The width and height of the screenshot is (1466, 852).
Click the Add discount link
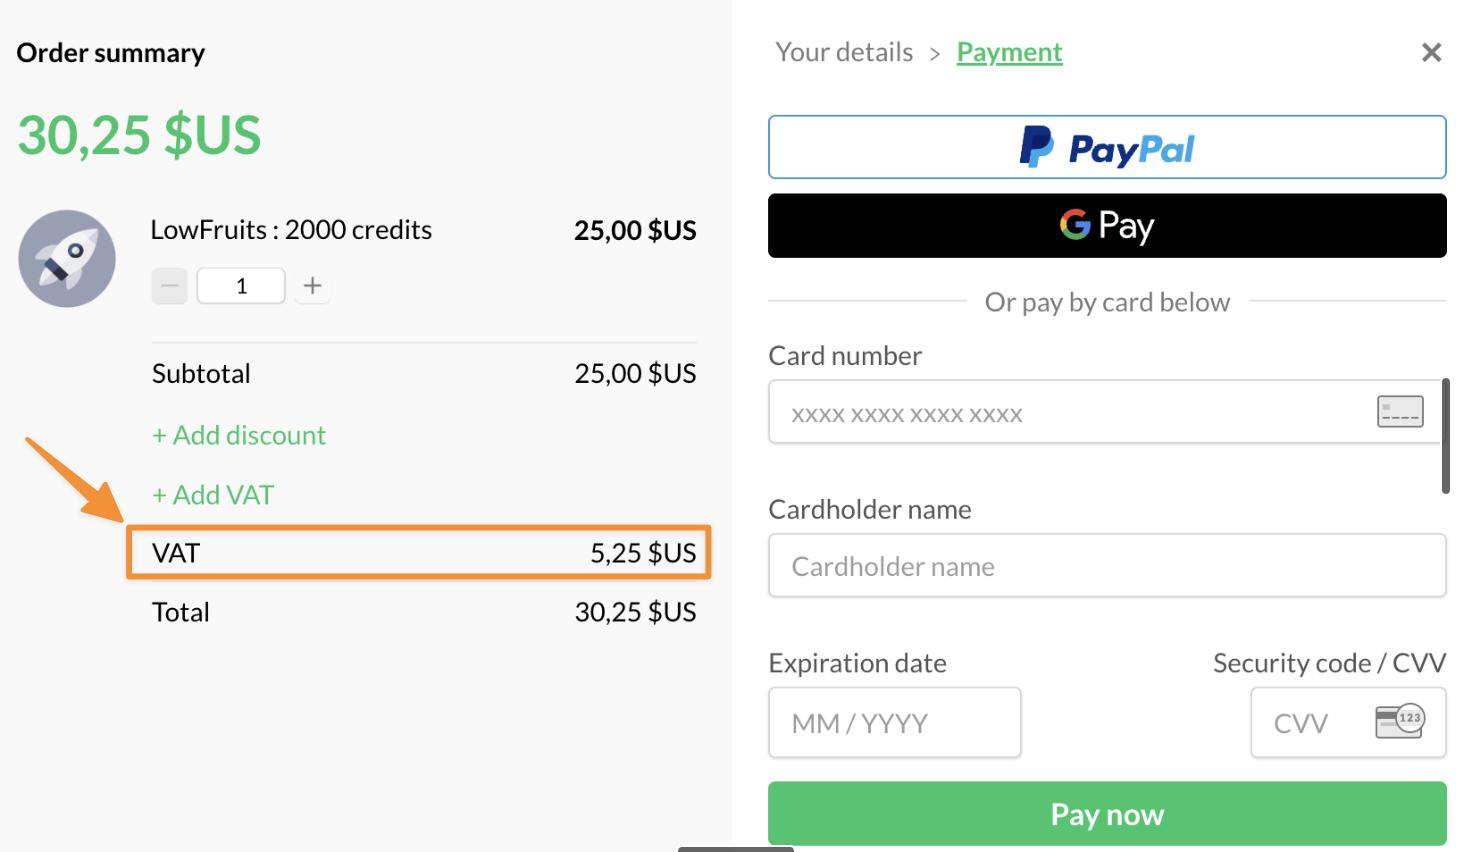click(x=239, y=435)
